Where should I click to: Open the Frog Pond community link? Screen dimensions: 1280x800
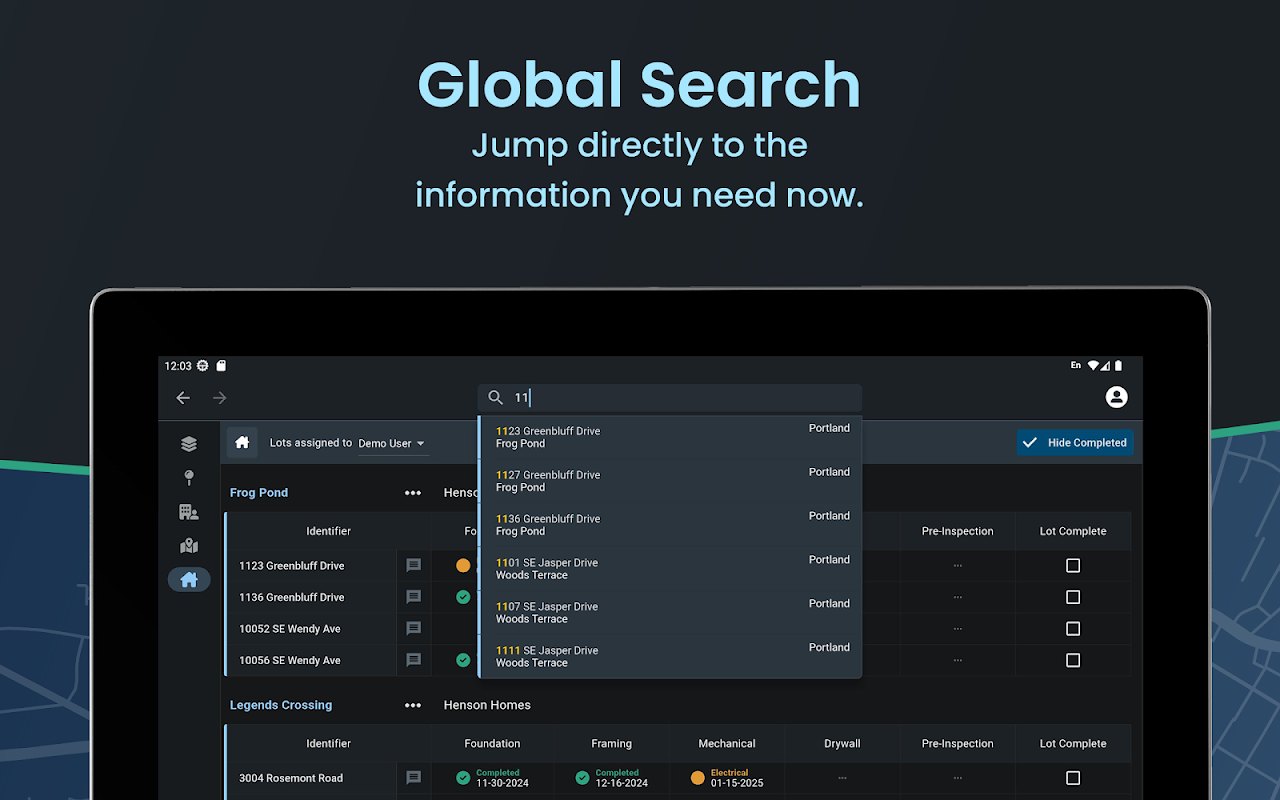(x=259, y=493)
